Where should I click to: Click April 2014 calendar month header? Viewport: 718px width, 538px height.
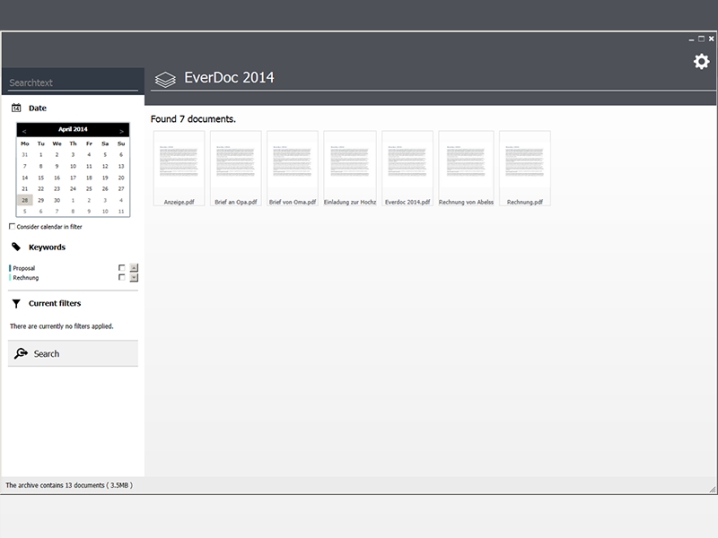pos(73,130)
